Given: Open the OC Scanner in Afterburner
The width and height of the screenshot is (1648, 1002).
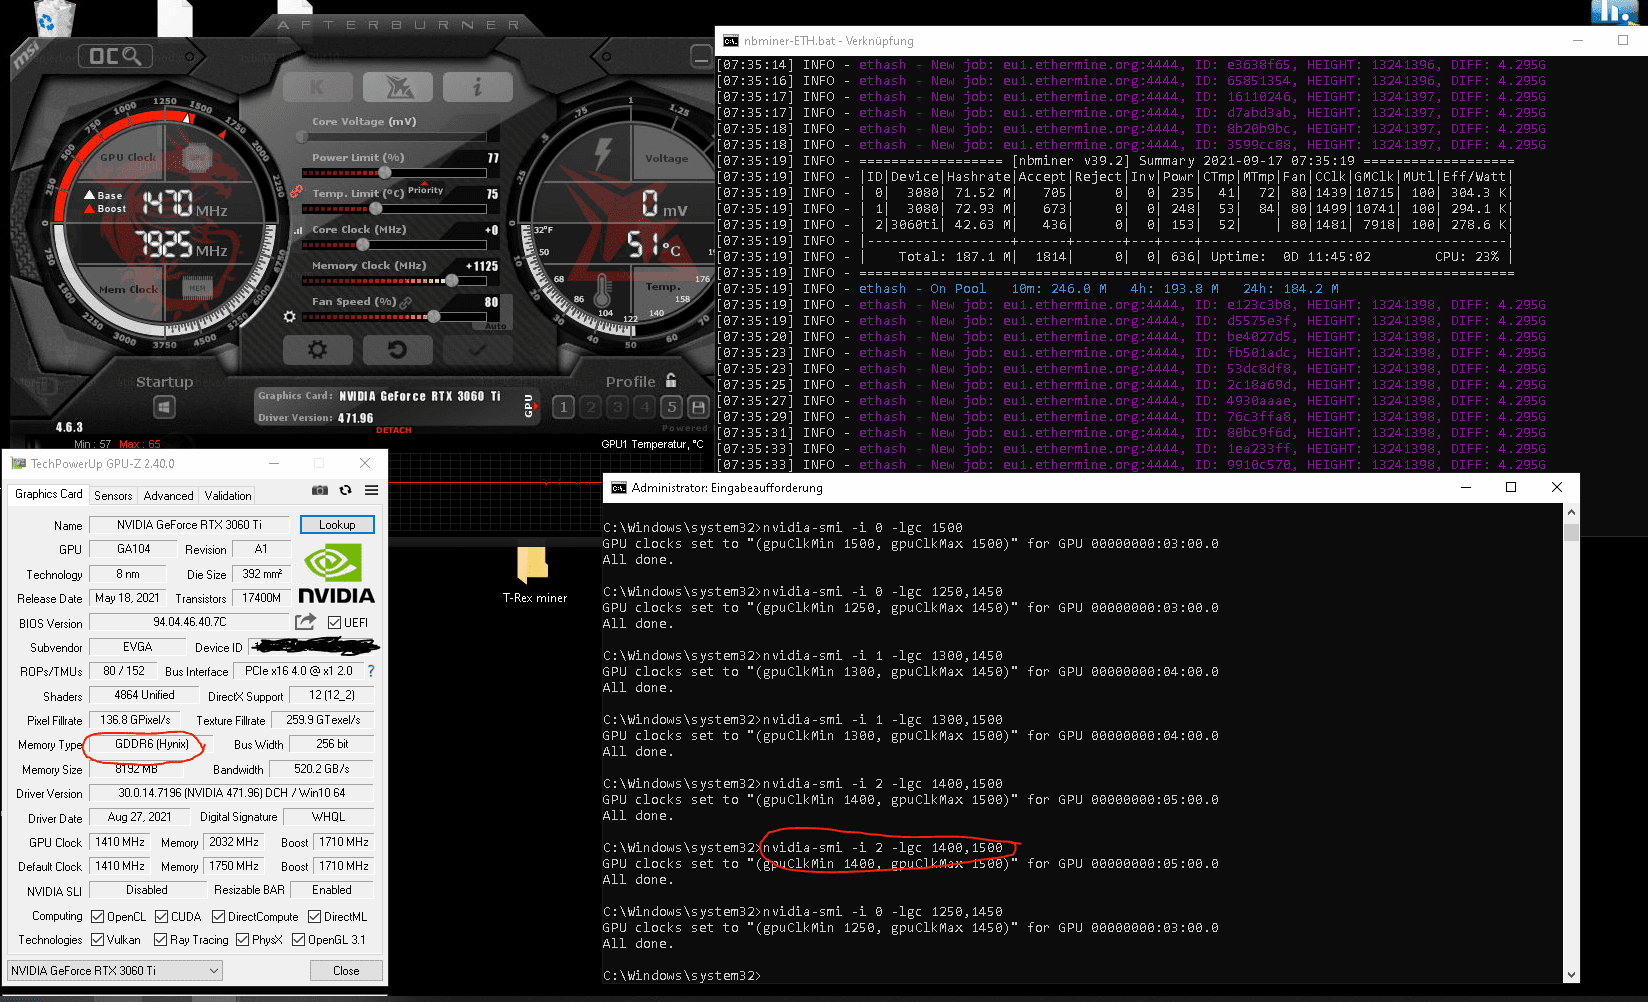Looking at the screenshot, I should coord(115,56).
